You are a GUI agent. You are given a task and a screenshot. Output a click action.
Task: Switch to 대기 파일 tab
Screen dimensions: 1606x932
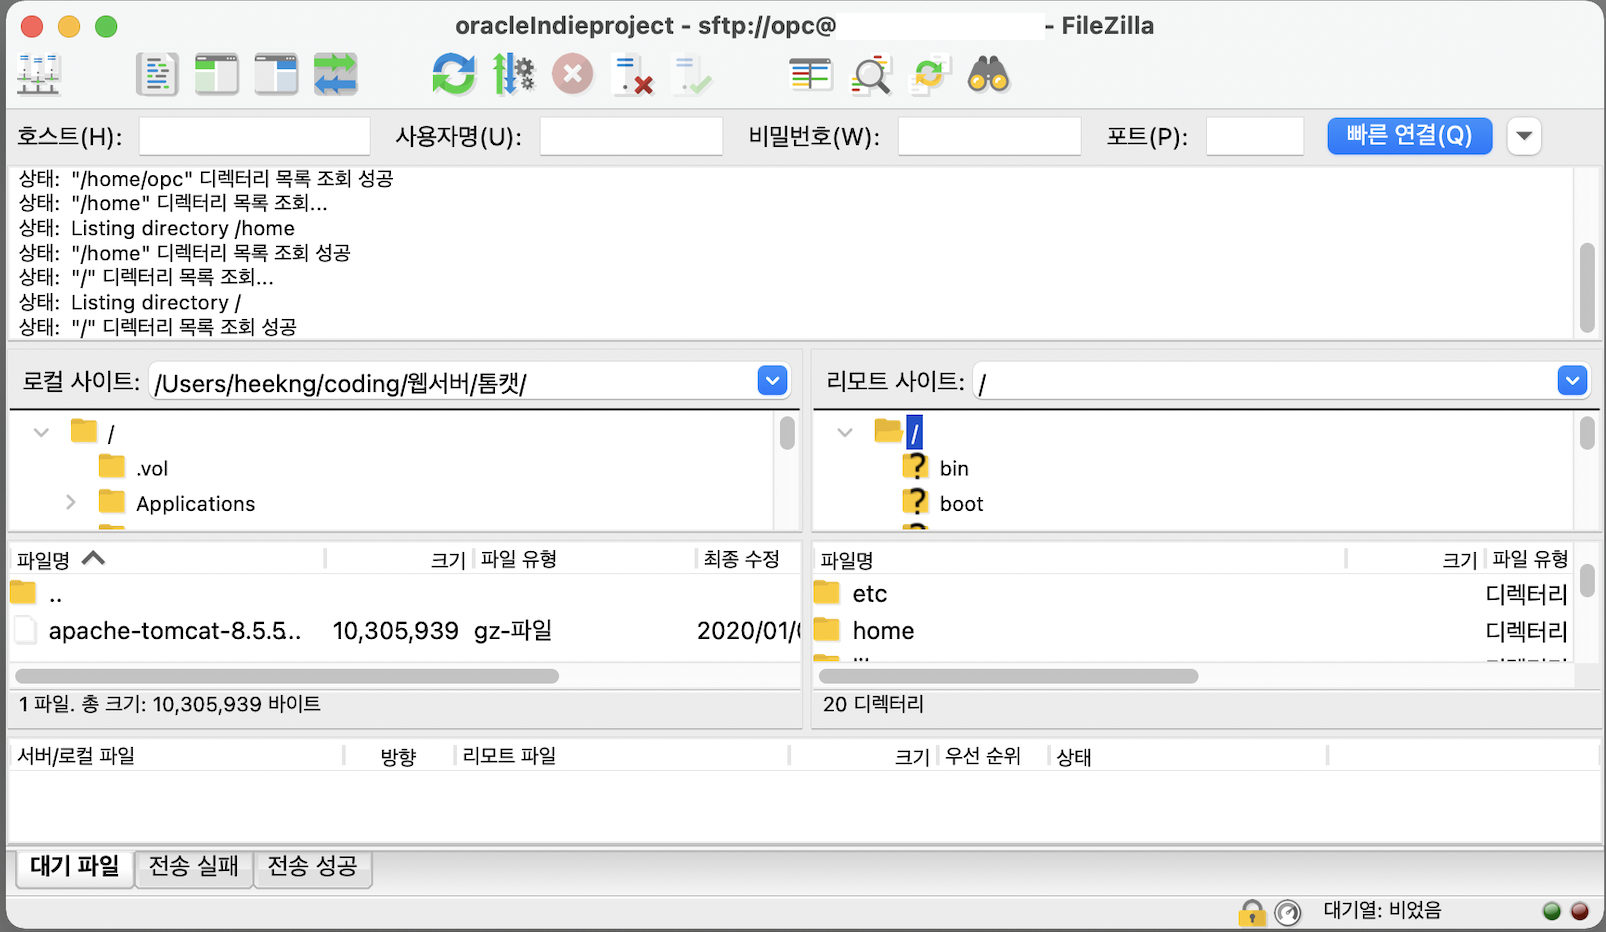[75, 866]
